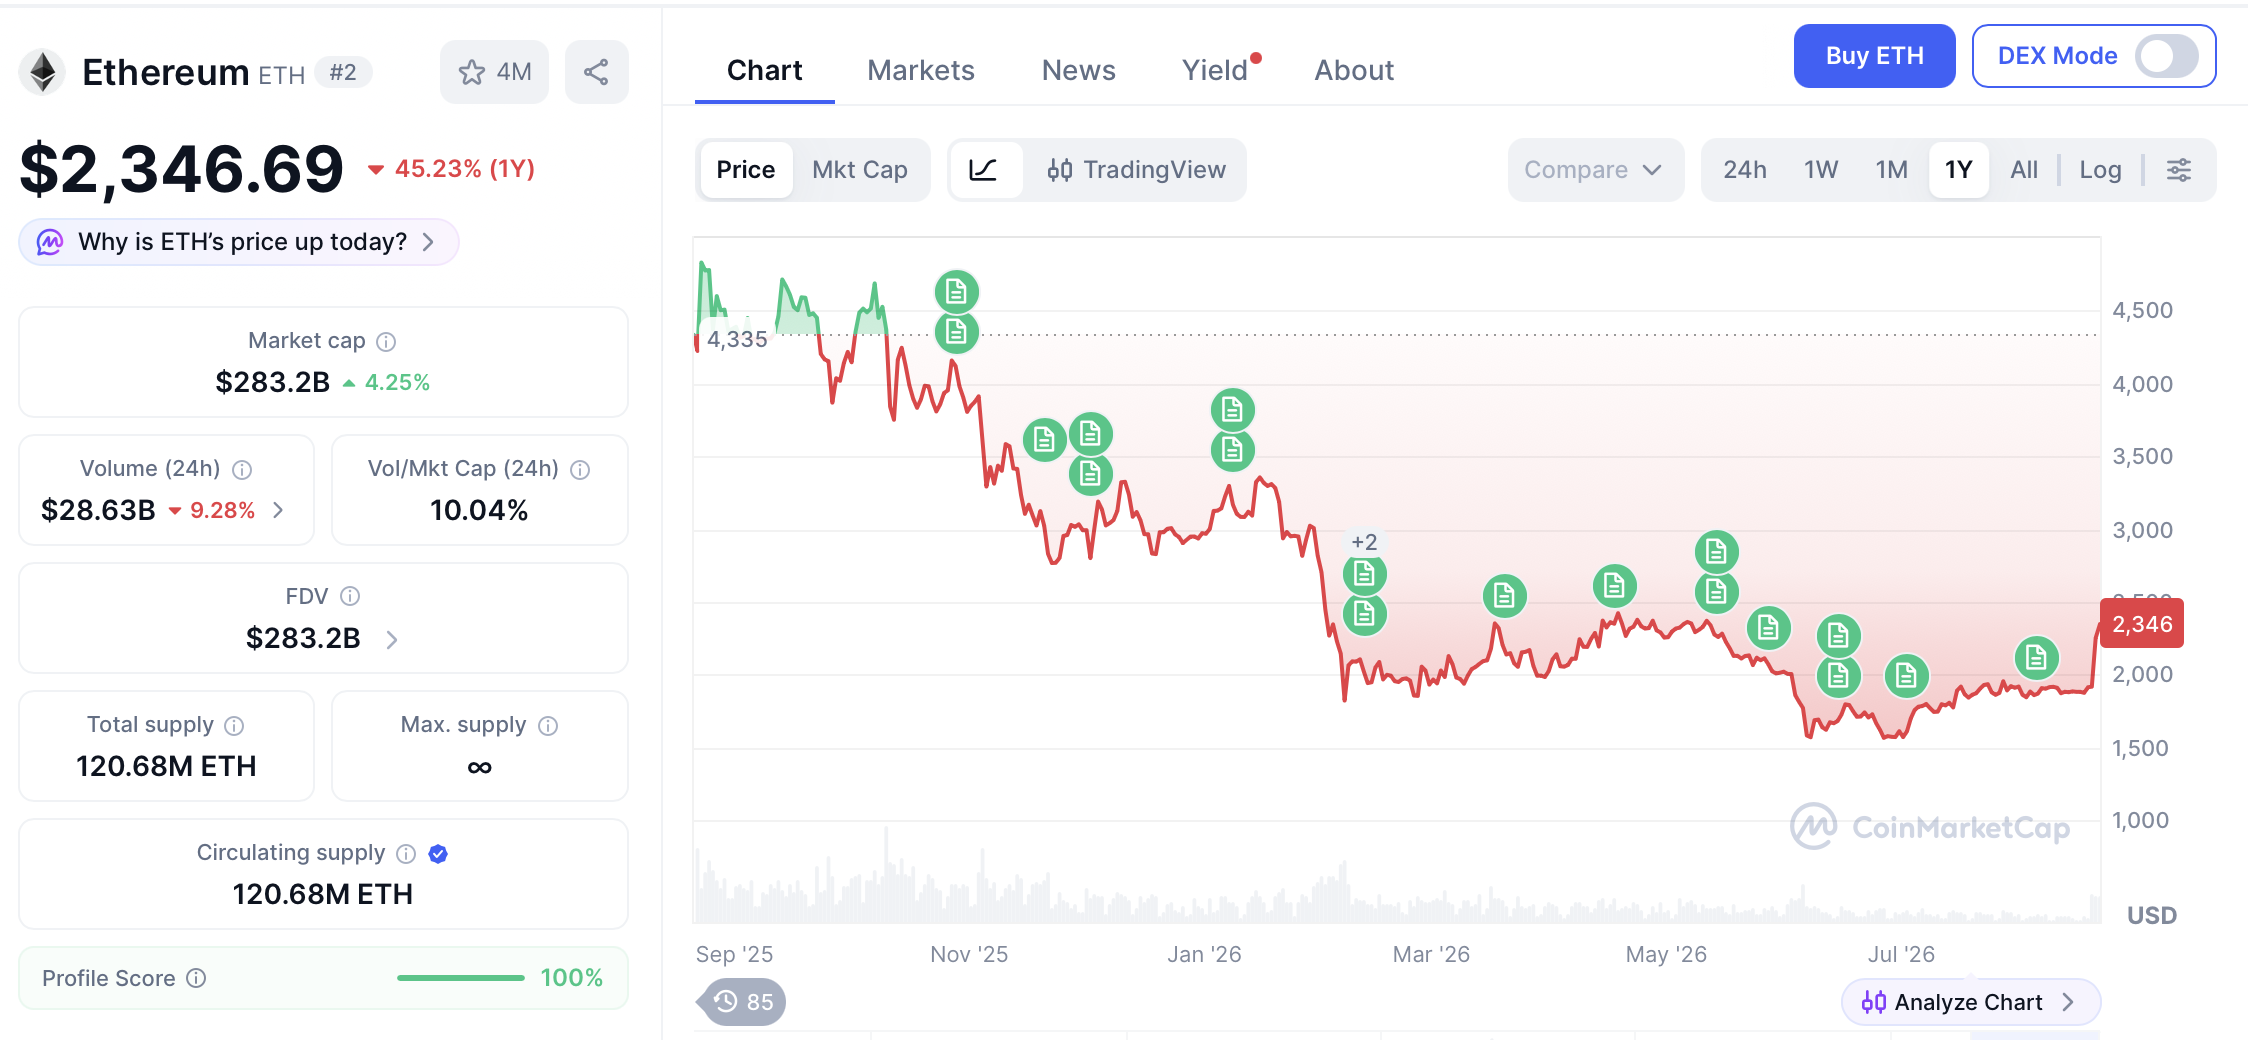Click the AI icon beside ETH price question
The width and height of the screenshot is (2248, 1040).
coord(50,242)
